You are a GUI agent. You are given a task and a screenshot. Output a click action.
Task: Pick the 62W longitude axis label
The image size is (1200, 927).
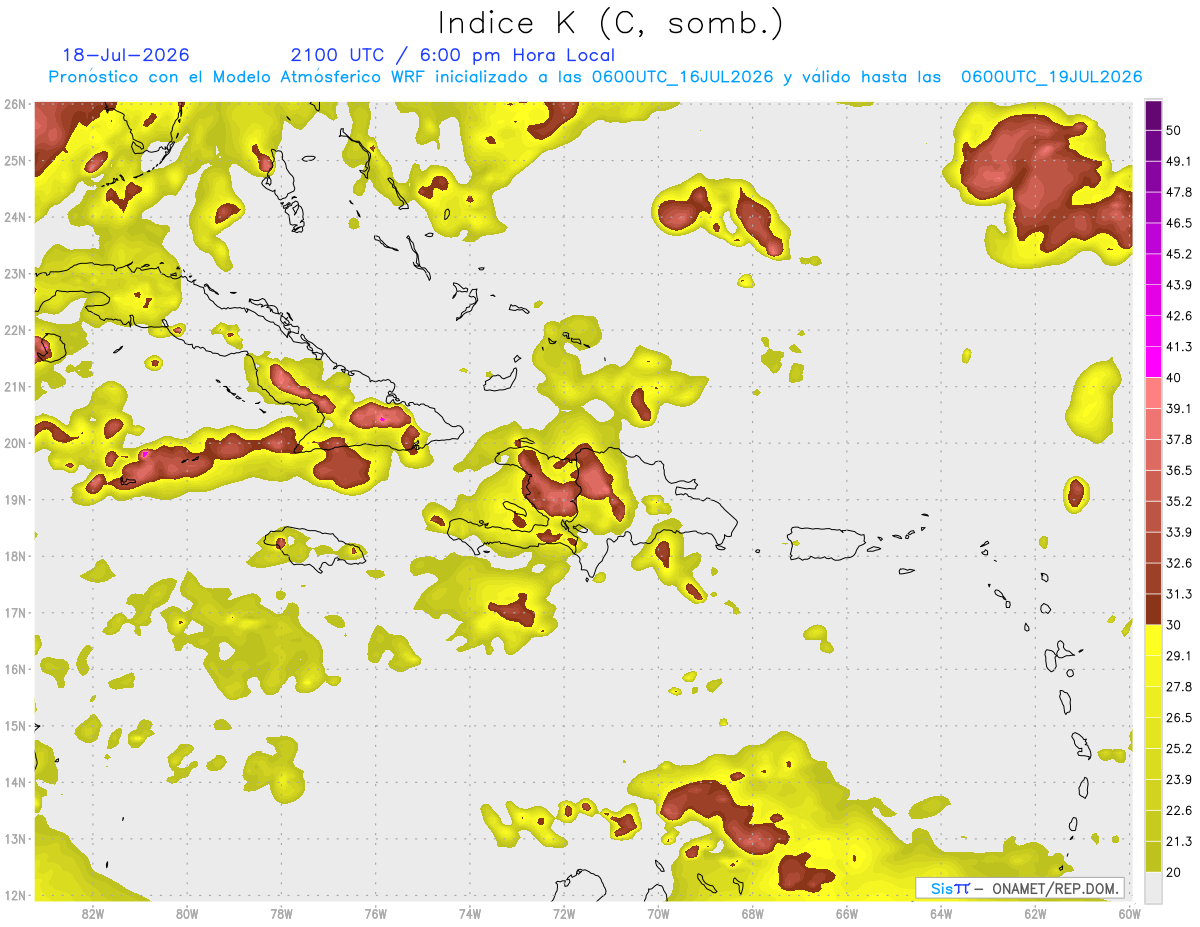1035,913
